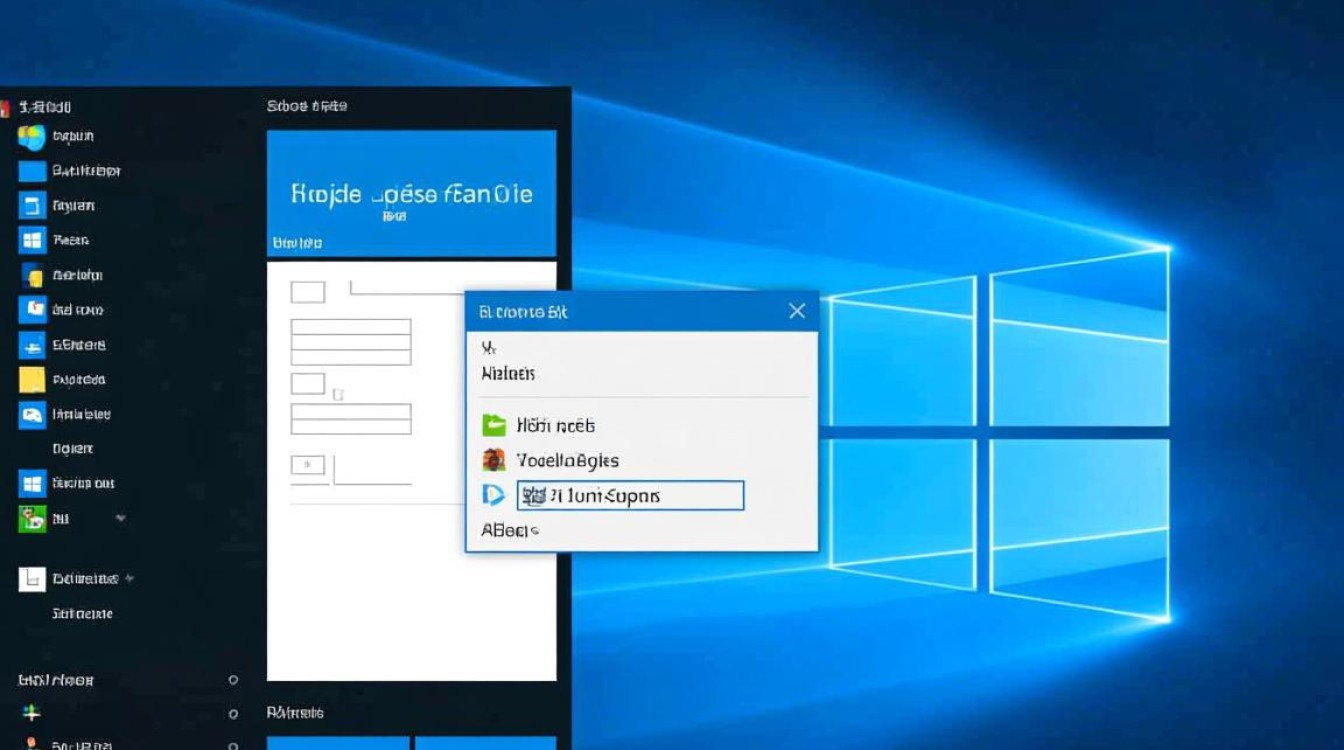Select the radio circle beside the green plus row
The width and height of the screenshot is (1344, 750).
[233, 714]
